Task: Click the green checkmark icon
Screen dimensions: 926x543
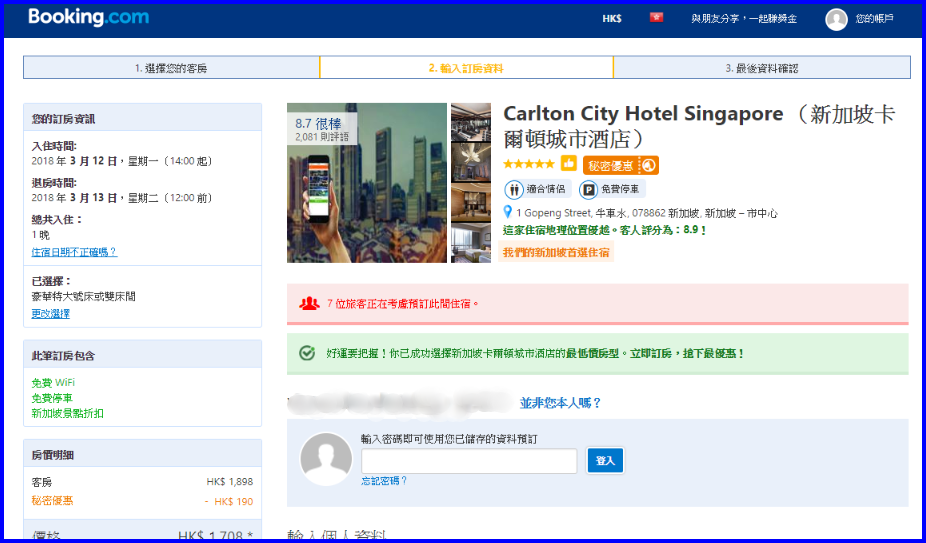Action: (307, 353)
